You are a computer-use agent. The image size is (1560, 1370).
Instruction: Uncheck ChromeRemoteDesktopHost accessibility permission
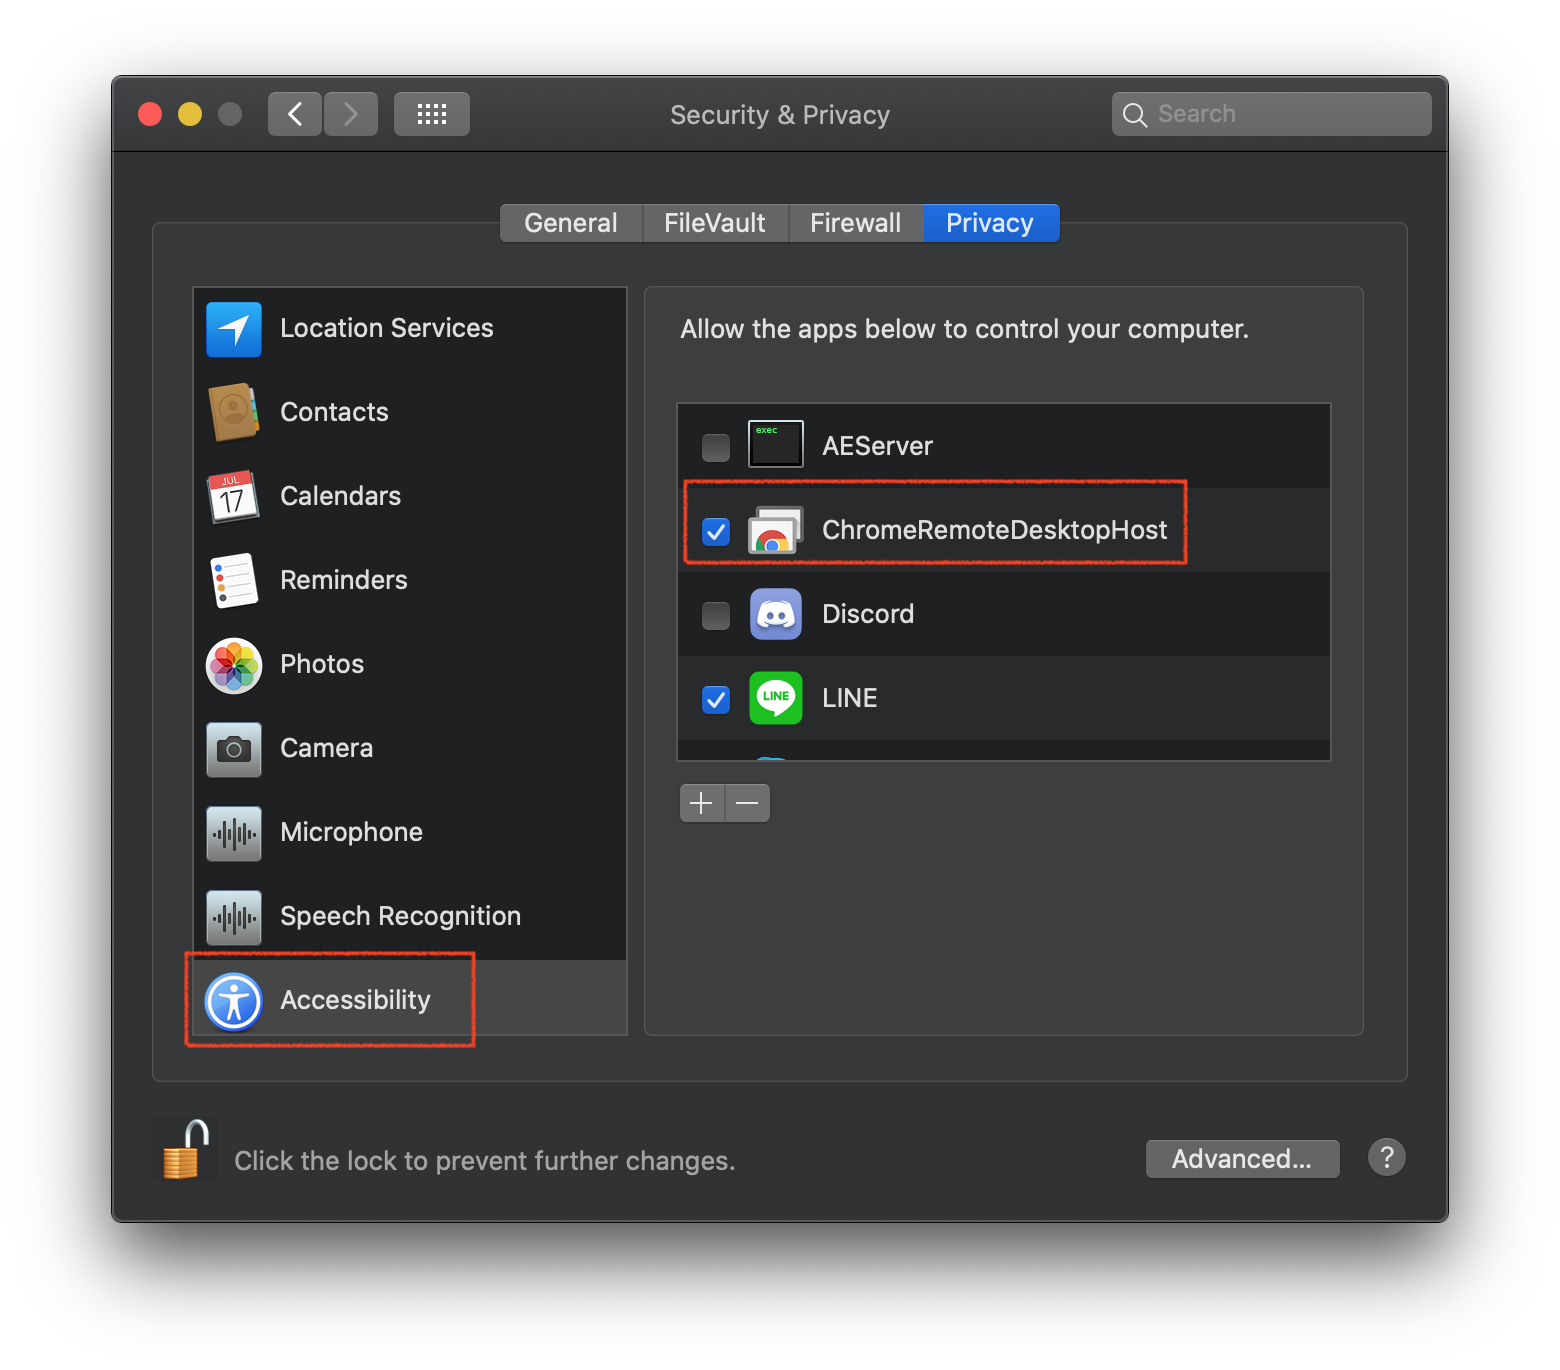[716, 531]
